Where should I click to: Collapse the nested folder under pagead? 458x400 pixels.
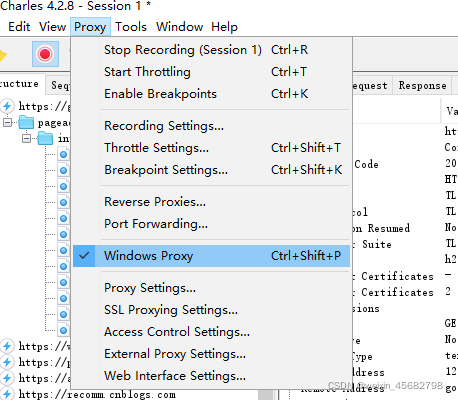26,138
